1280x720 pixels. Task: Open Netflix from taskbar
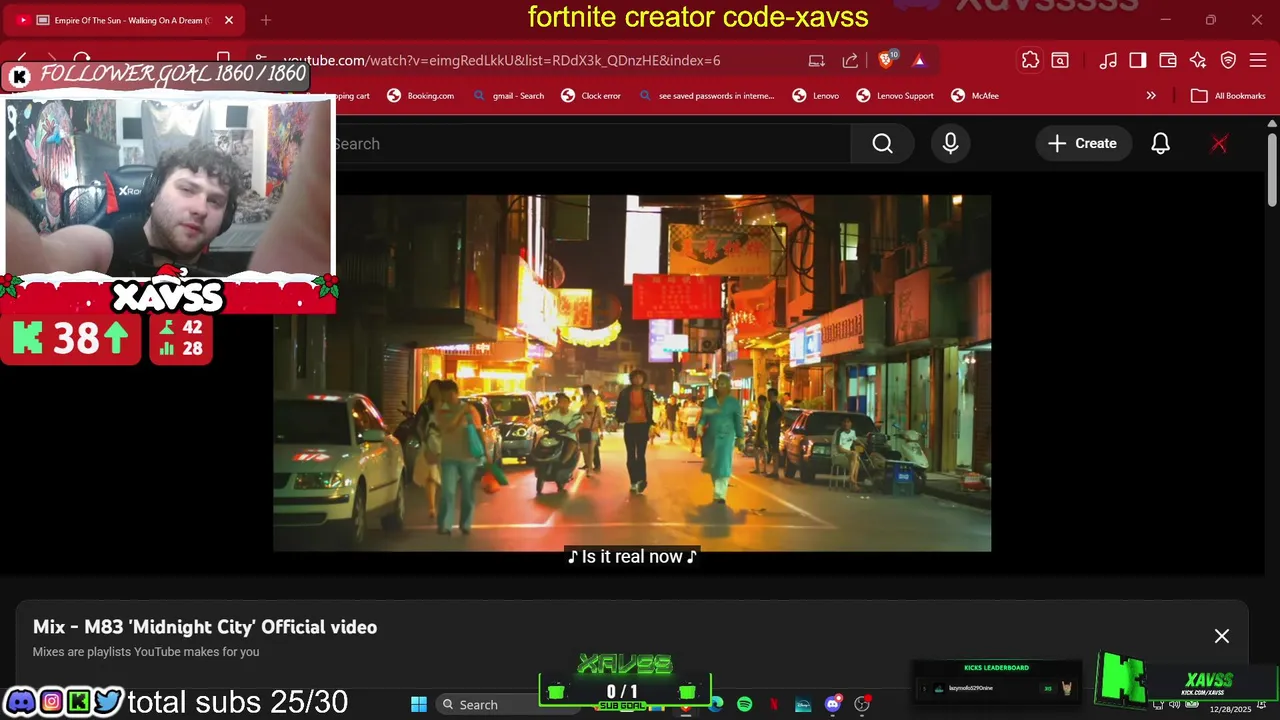[x=774, y=704]
